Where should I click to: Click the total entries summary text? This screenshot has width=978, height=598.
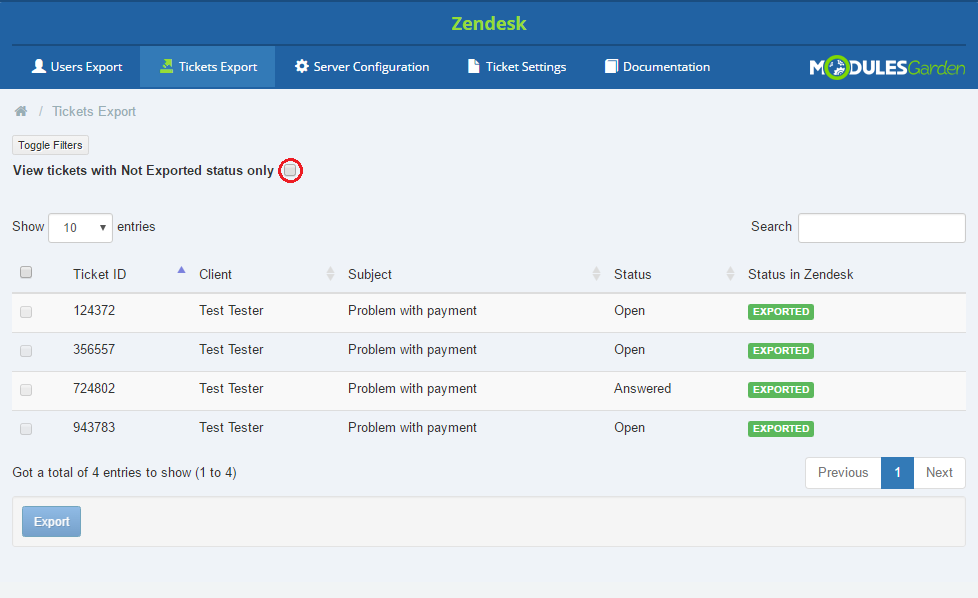click(125, 473)
